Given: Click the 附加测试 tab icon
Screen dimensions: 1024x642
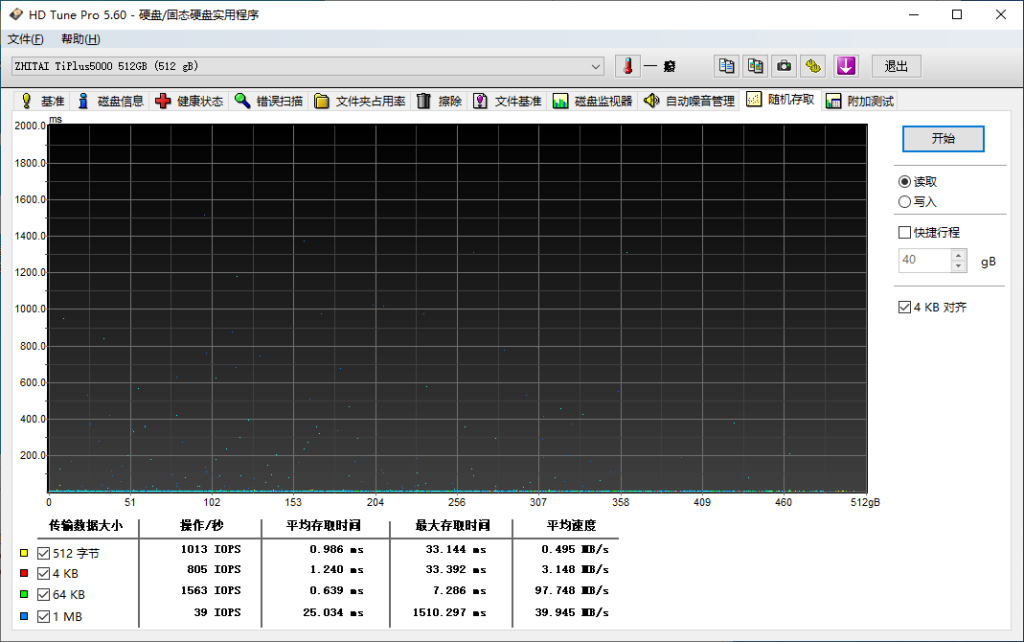Looking at the screenshot, I should [833, 101].
